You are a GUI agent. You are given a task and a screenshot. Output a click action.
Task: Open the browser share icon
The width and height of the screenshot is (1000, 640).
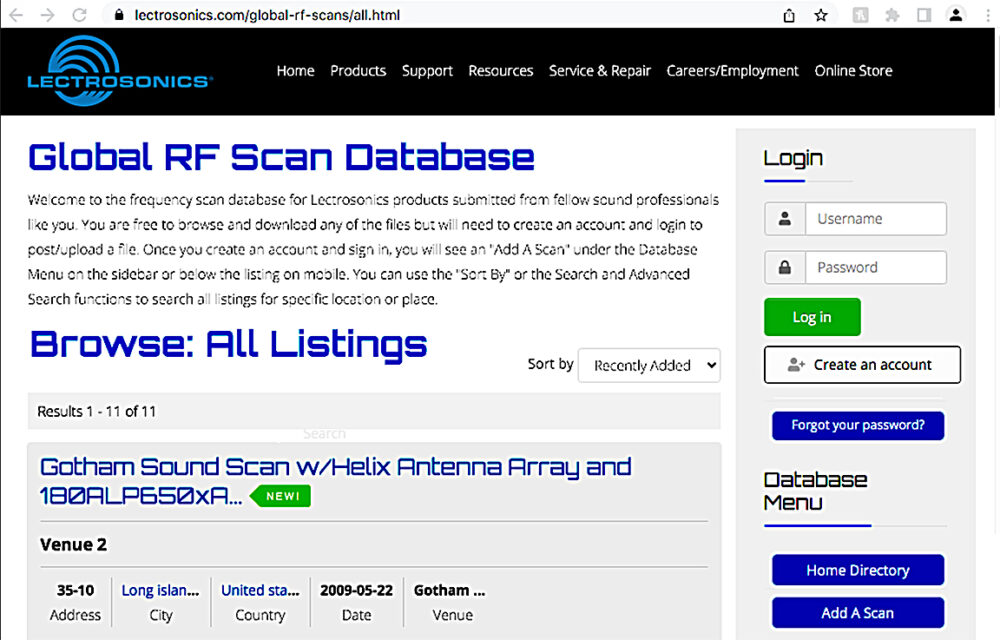787,16
